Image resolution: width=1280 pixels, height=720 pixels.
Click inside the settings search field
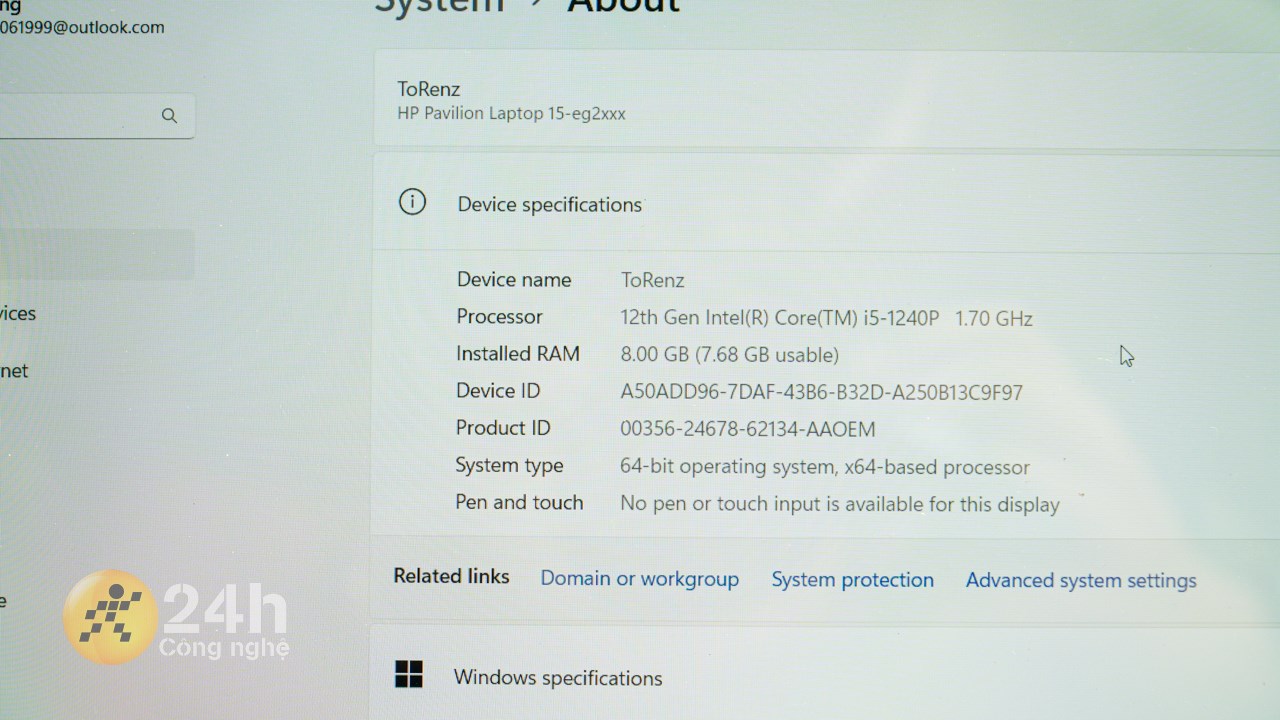tap(97, 116)
